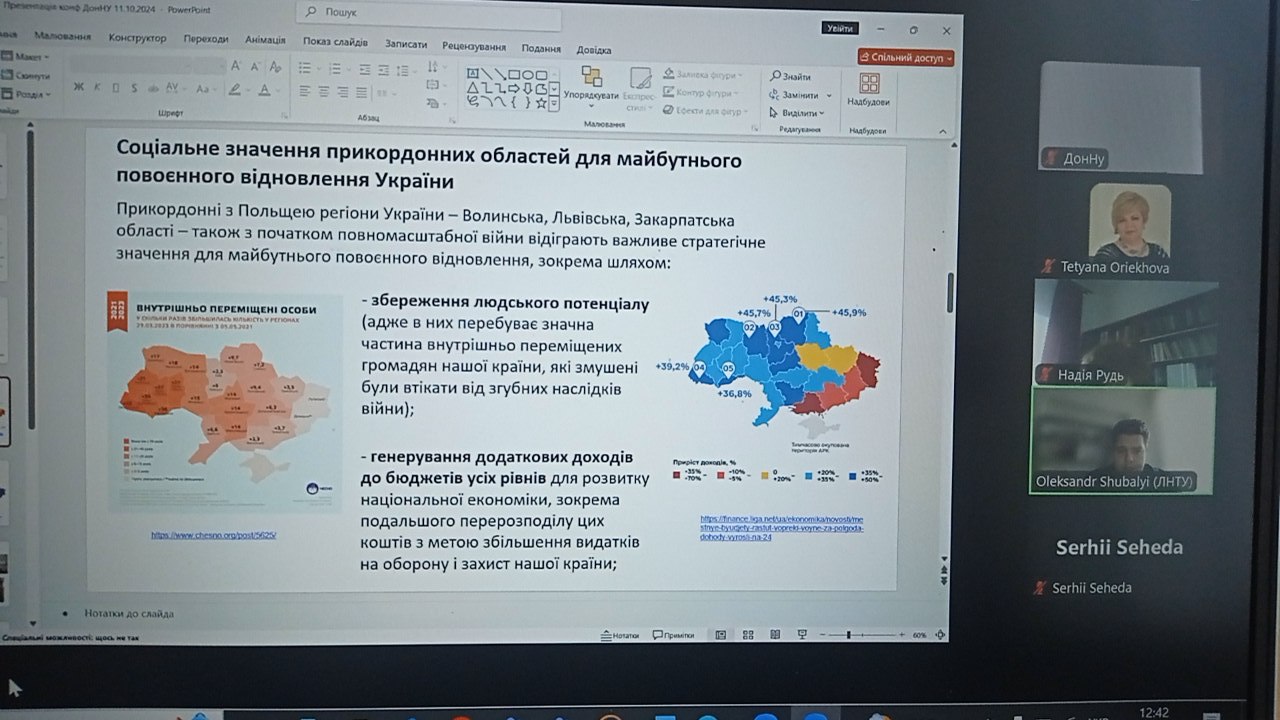Select the text box shape

click(473, 73)
